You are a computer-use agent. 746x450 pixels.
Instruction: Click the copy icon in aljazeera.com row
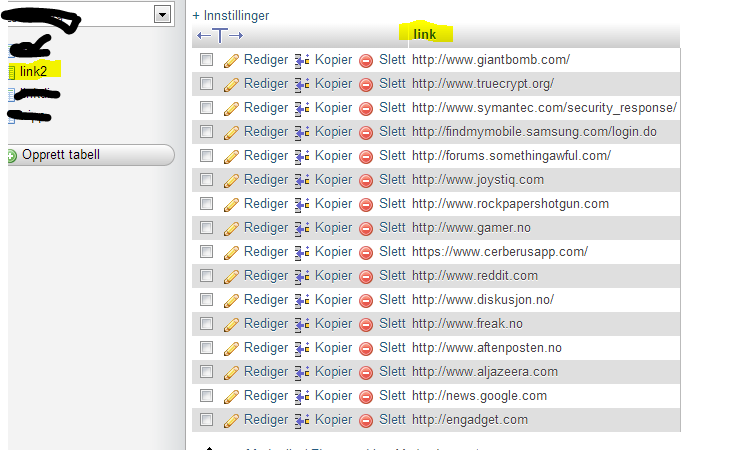302,372
